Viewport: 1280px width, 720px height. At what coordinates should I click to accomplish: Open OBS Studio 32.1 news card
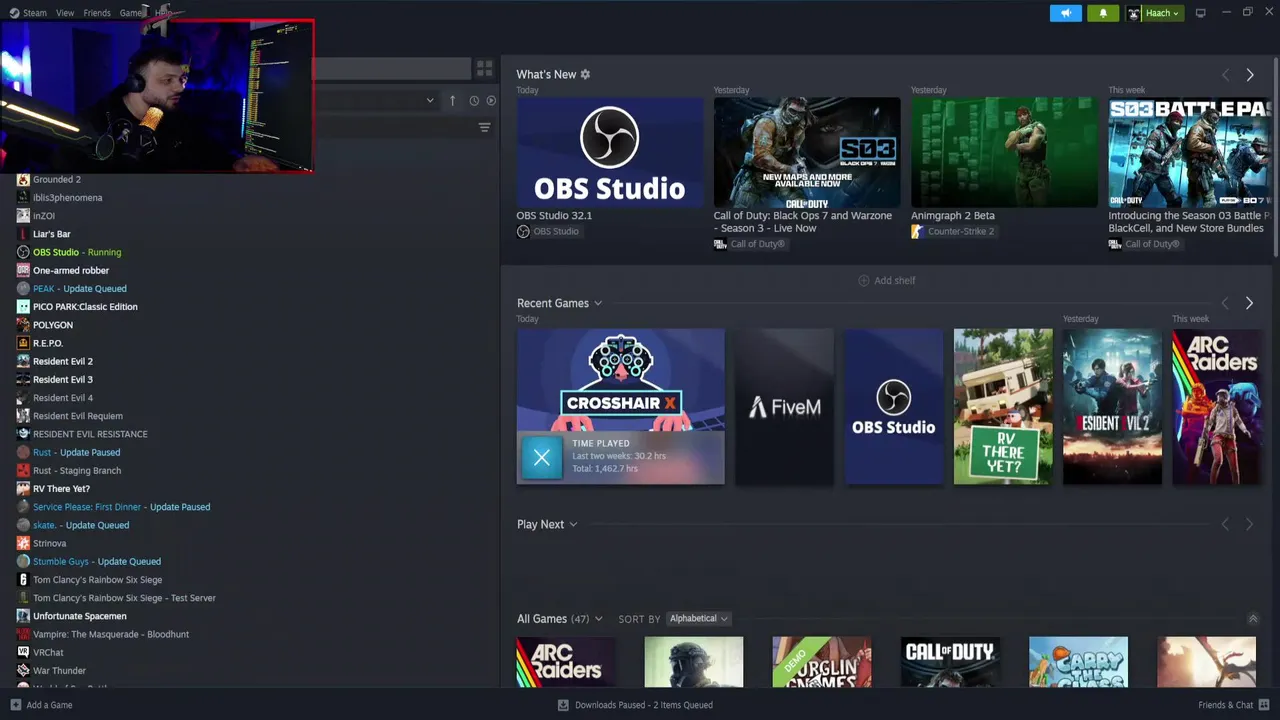coord(609,152)
